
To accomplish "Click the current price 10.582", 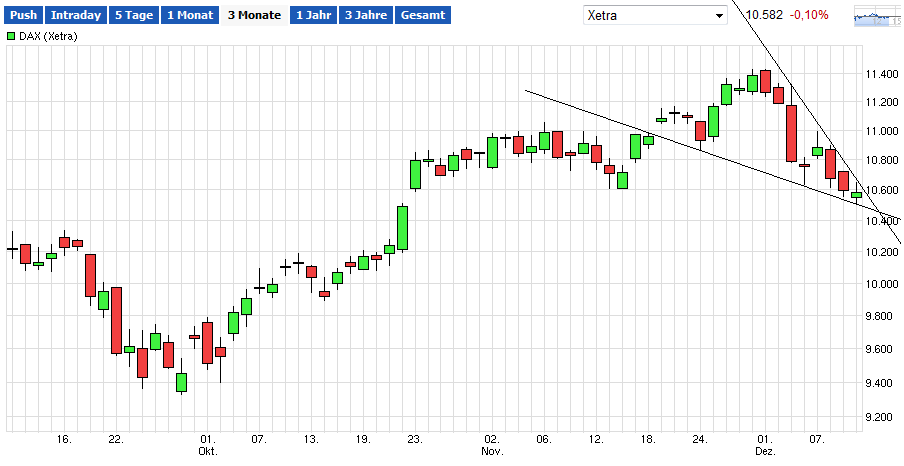I will tap(764, 15).
